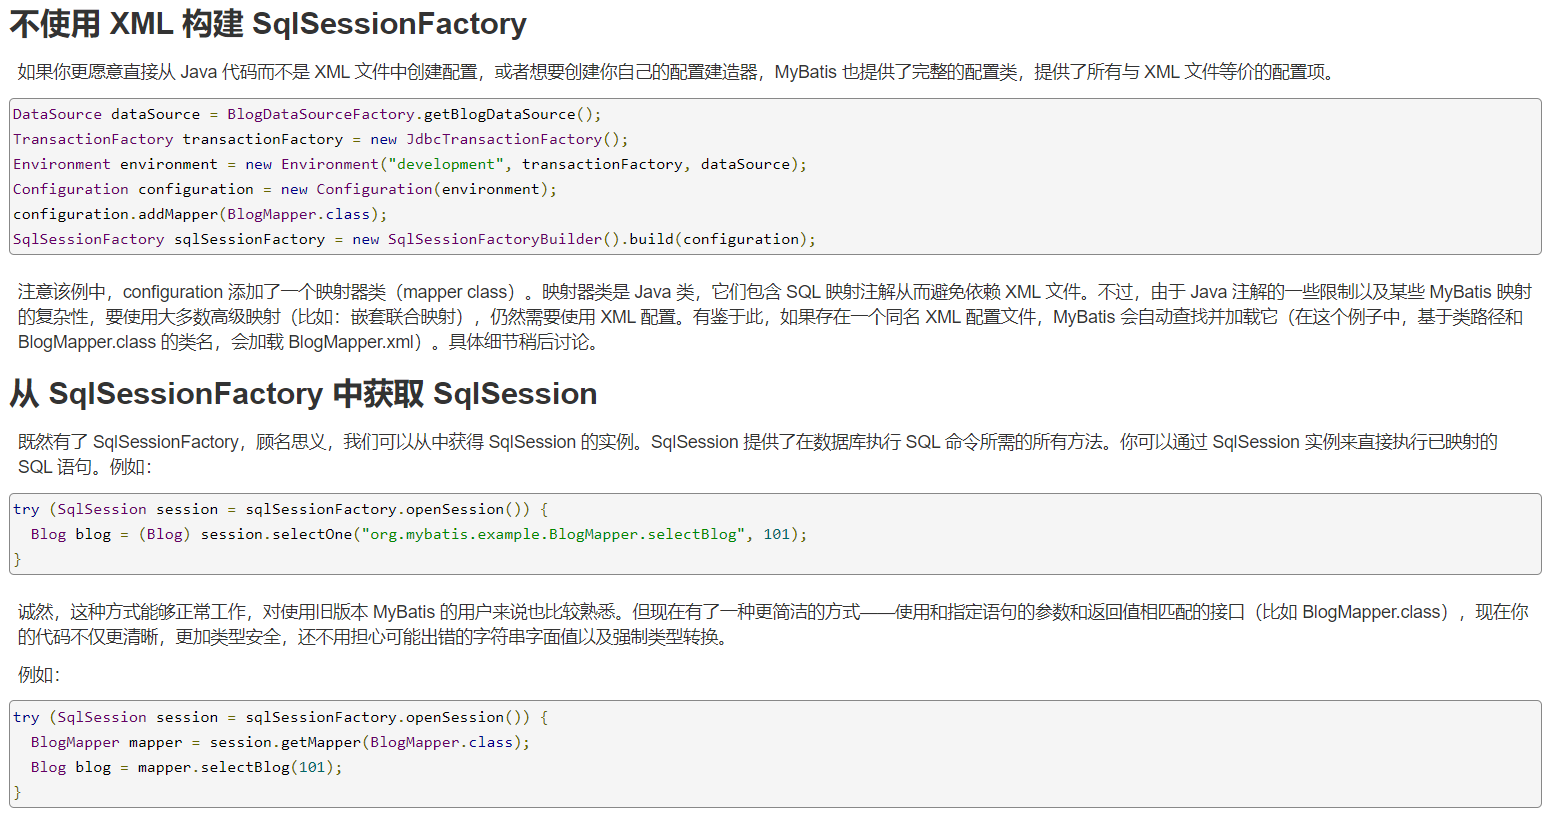
Task: Click the standalone 例如: line
Action: point(39,675)
